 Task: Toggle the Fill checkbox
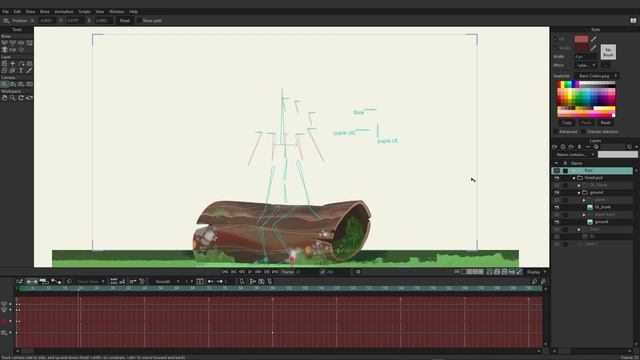coord(556,39)
